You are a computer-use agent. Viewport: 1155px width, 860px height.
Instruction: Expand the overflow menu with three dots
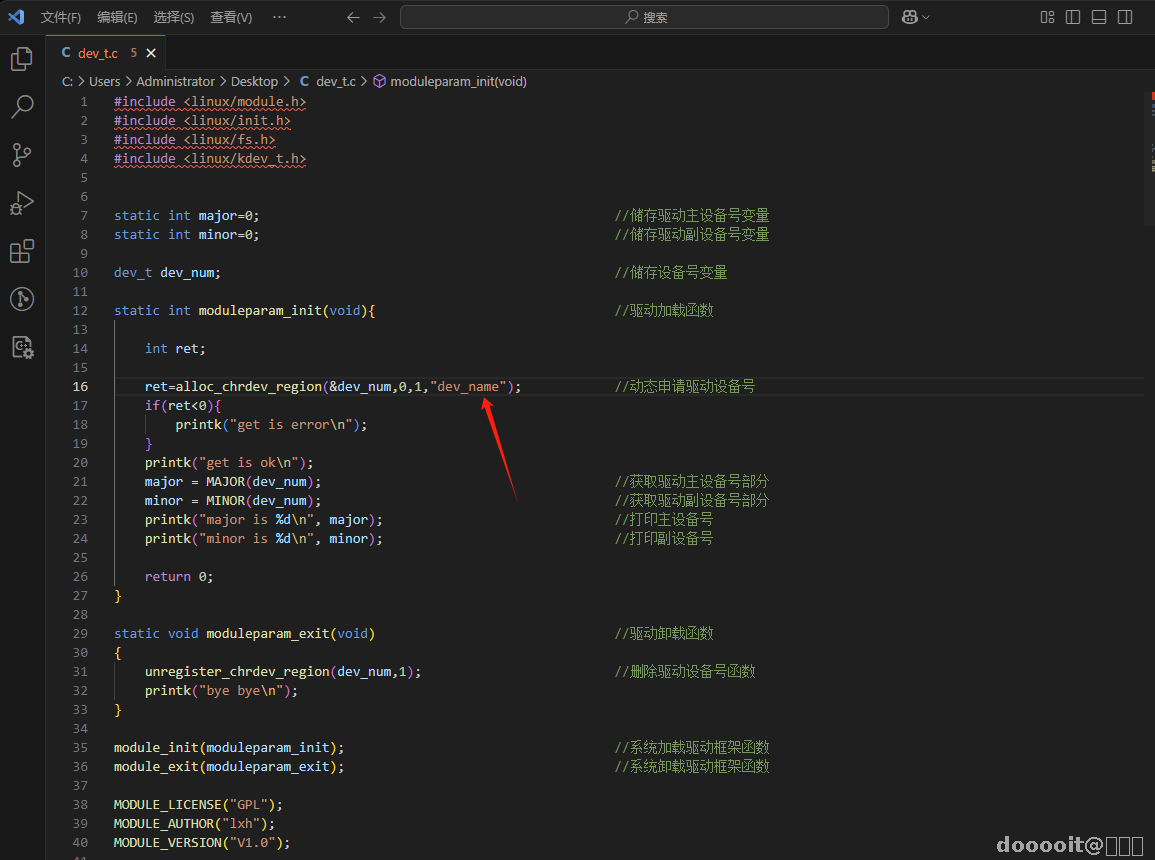[x=279, y=17]
